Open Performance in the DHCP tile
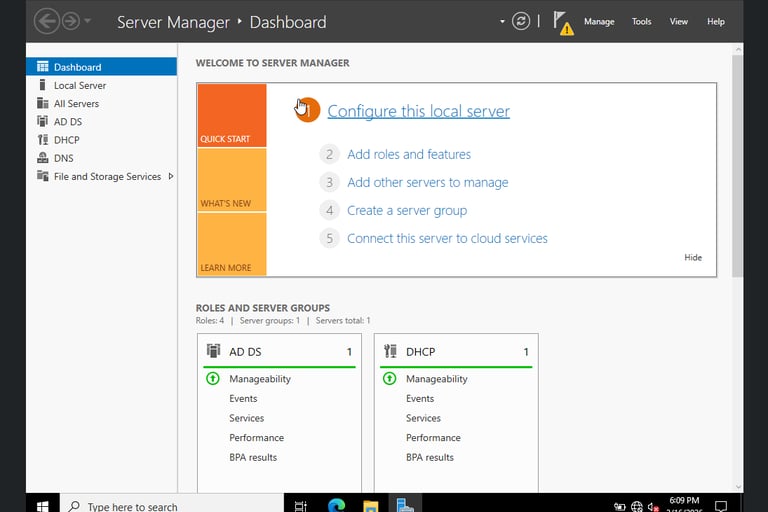The height and width of the screenshot is (512, 768). [x=433, y=438]
